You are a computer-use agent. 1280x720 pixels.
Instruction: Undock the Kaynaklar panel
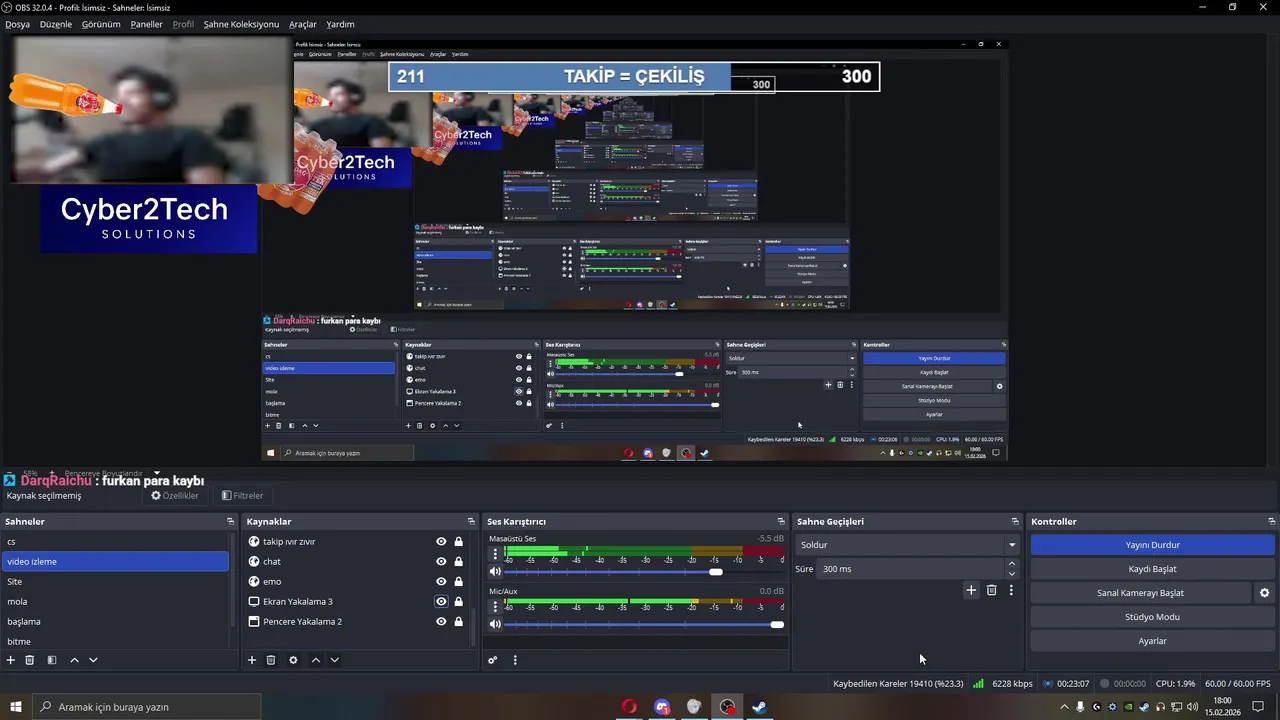[471, 522]
